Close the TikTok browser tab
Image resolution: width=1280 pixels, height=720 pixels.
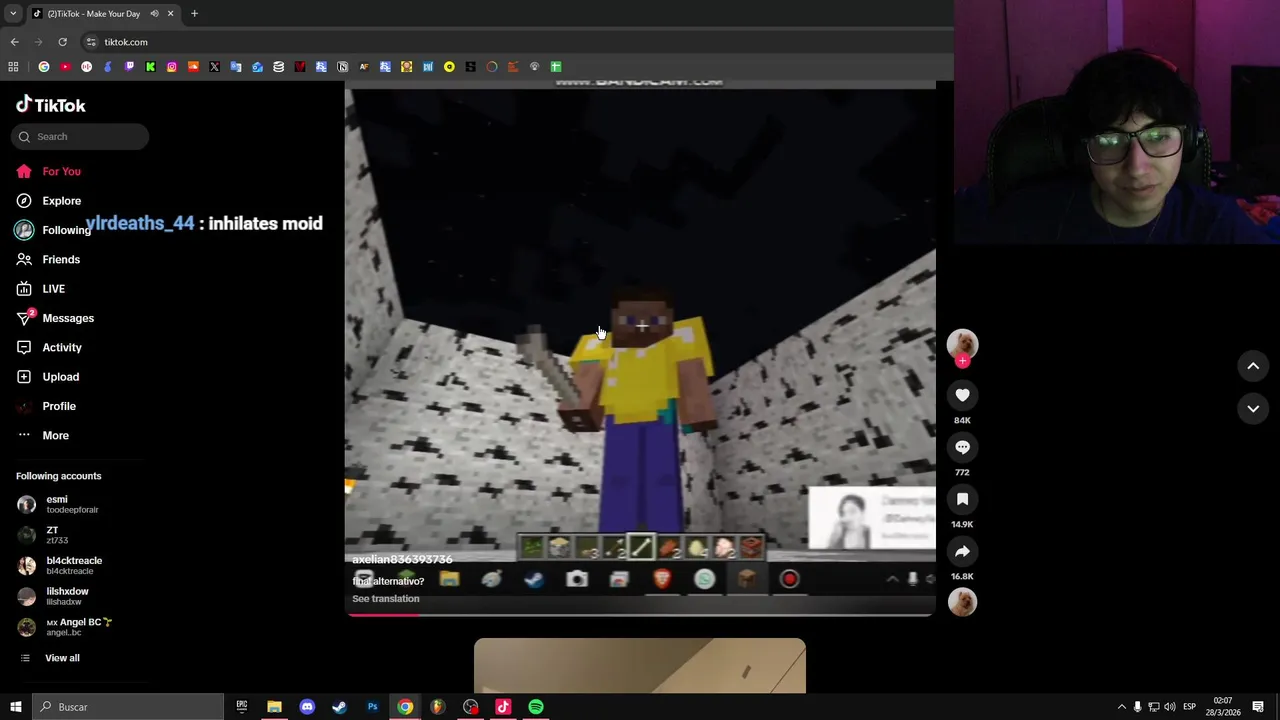tap(170, 14)
